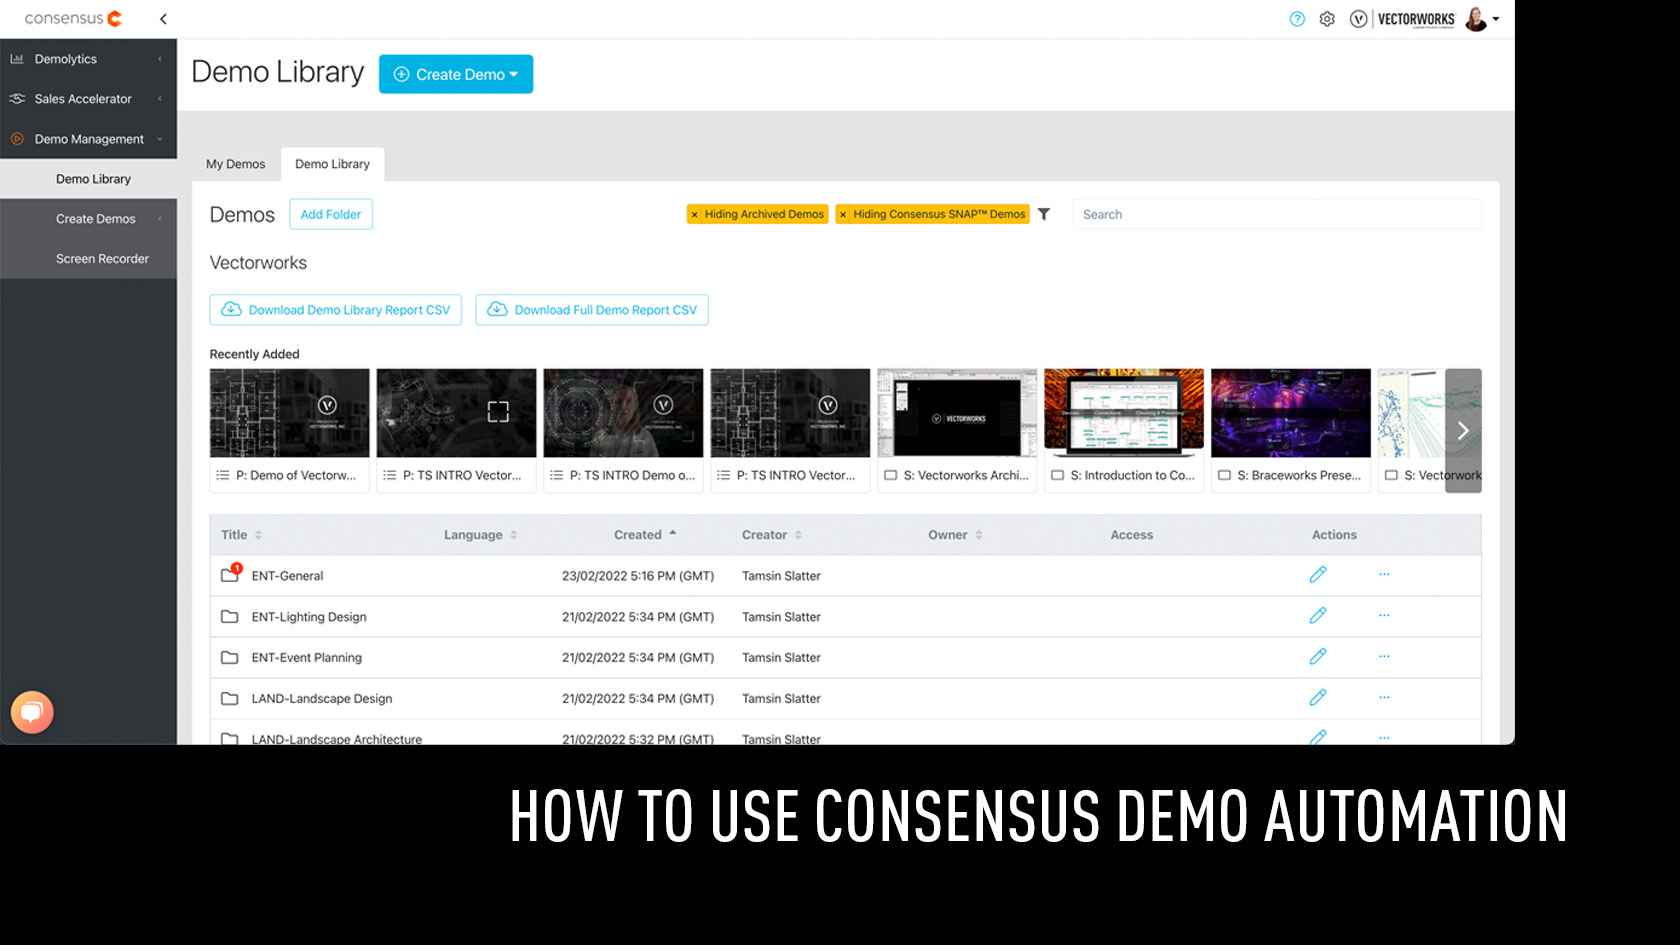
Task: Open the chat bubble widget
Action: tap(32, 712)
